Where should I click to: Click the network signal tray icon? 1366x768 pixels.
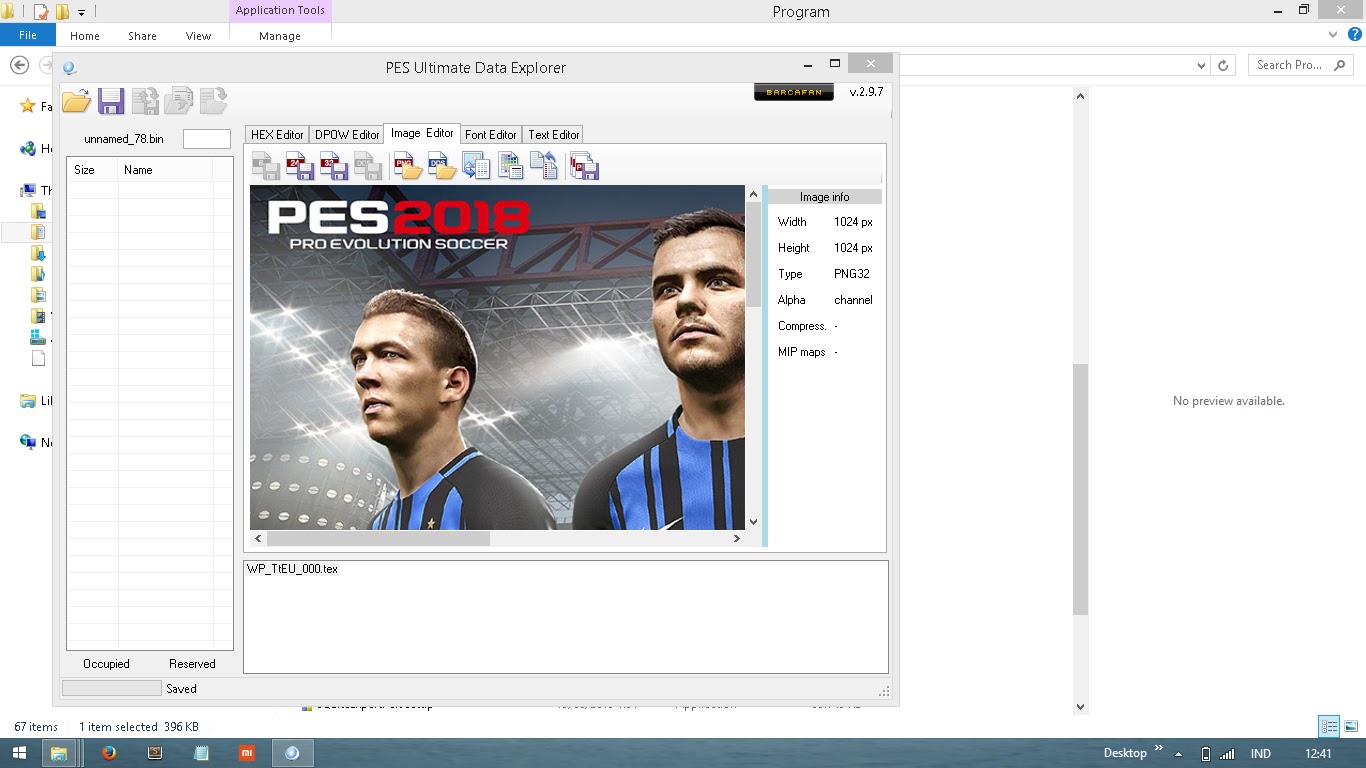[1227, 754]
